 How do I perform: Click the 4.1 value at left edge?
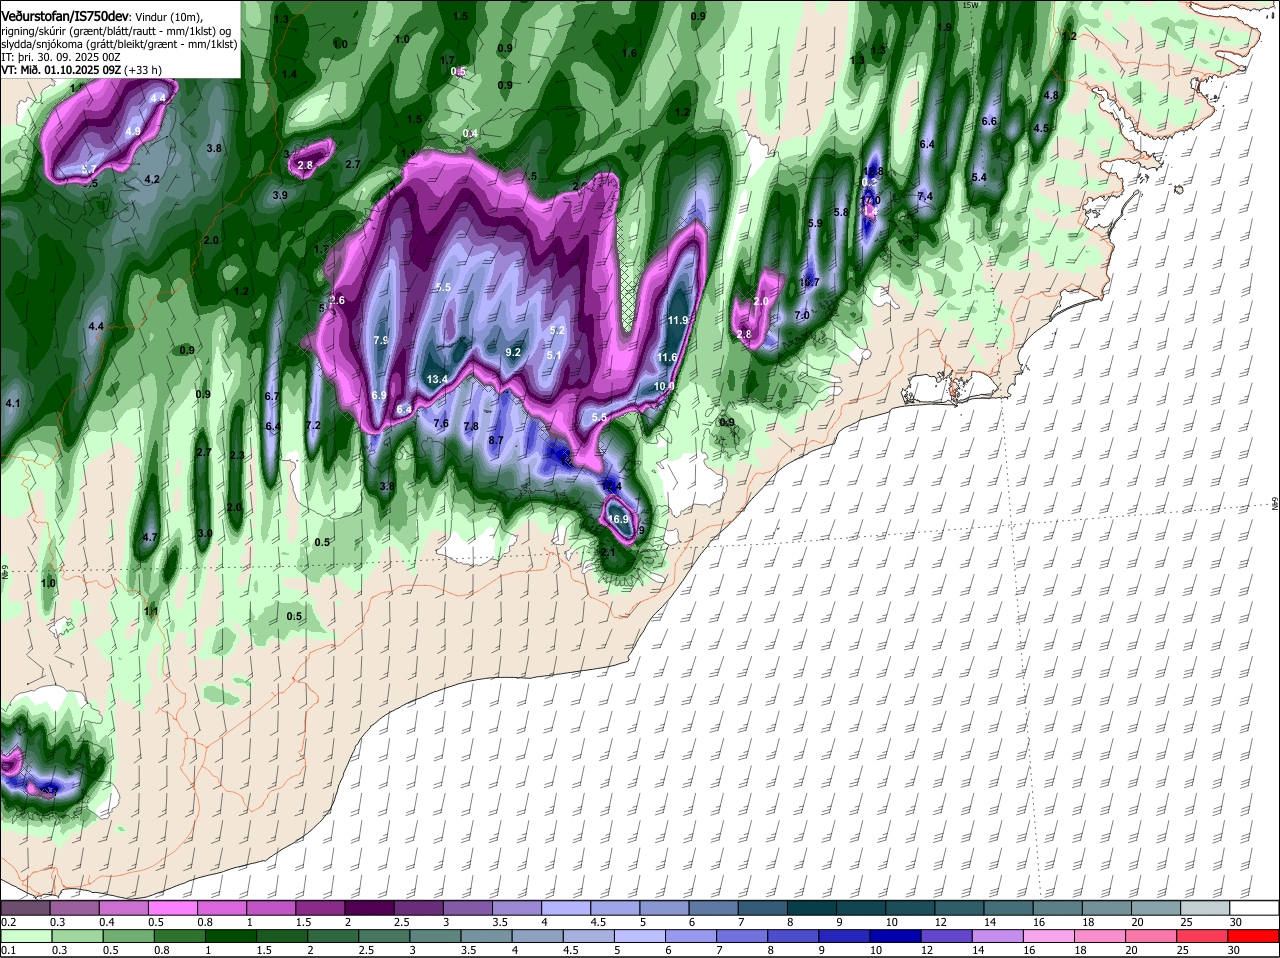point(13,403)
